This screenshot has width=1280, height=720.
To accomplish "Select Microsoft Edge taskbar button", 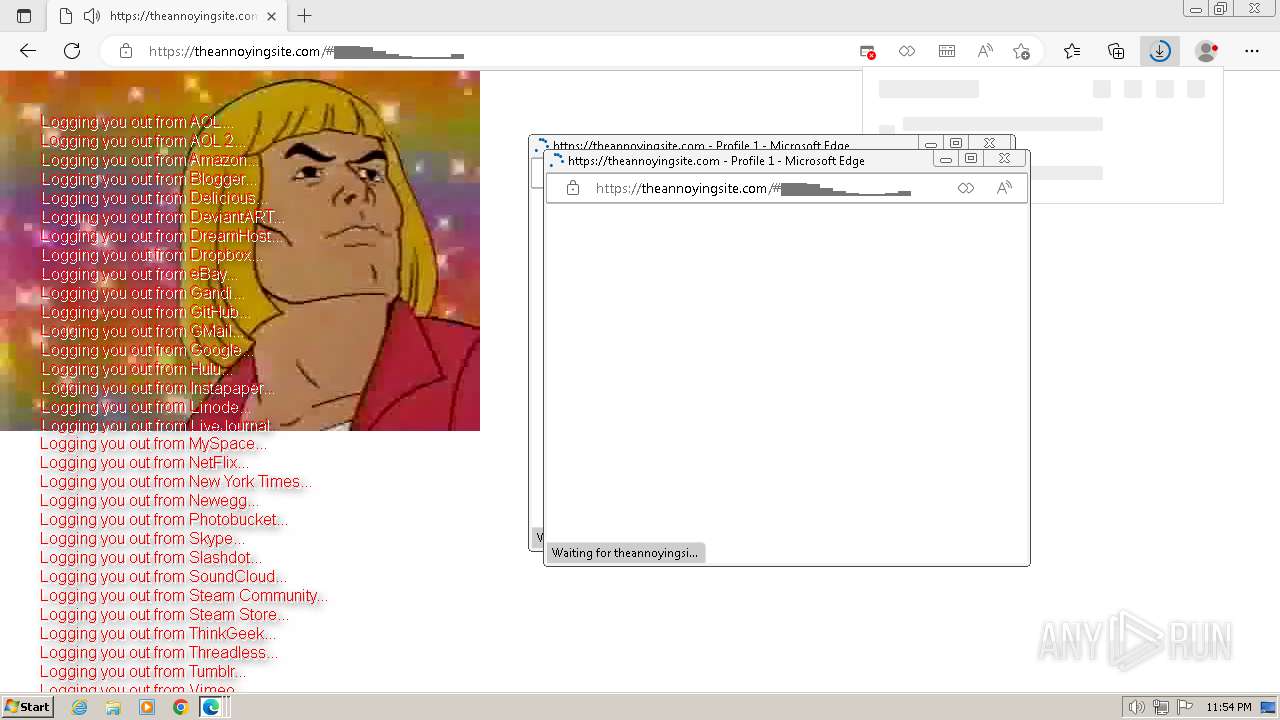I will tap(213, 707).
